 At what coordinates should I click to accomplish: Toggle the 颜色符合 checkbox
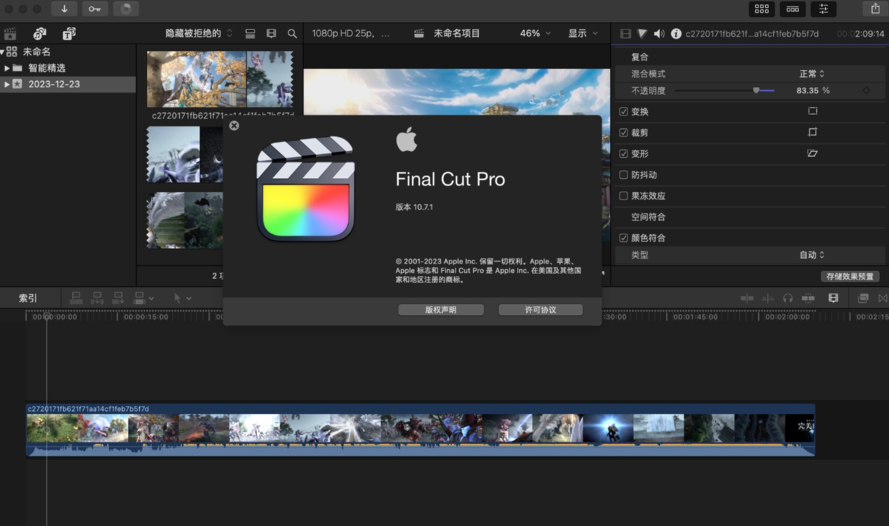pos(624,238)
